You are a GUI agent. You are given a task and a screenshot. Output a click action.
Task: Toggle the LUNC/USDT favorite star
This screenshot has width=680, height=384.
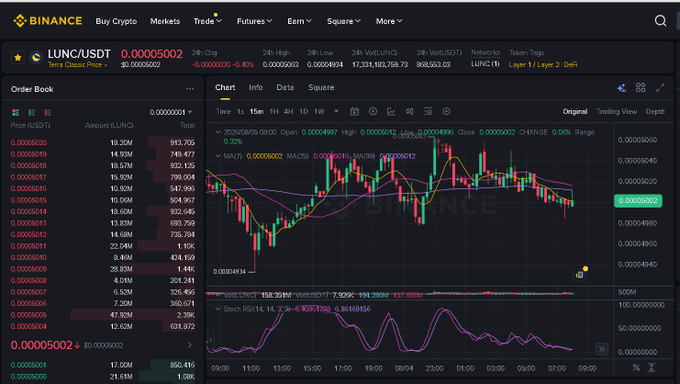pos(18,57)
